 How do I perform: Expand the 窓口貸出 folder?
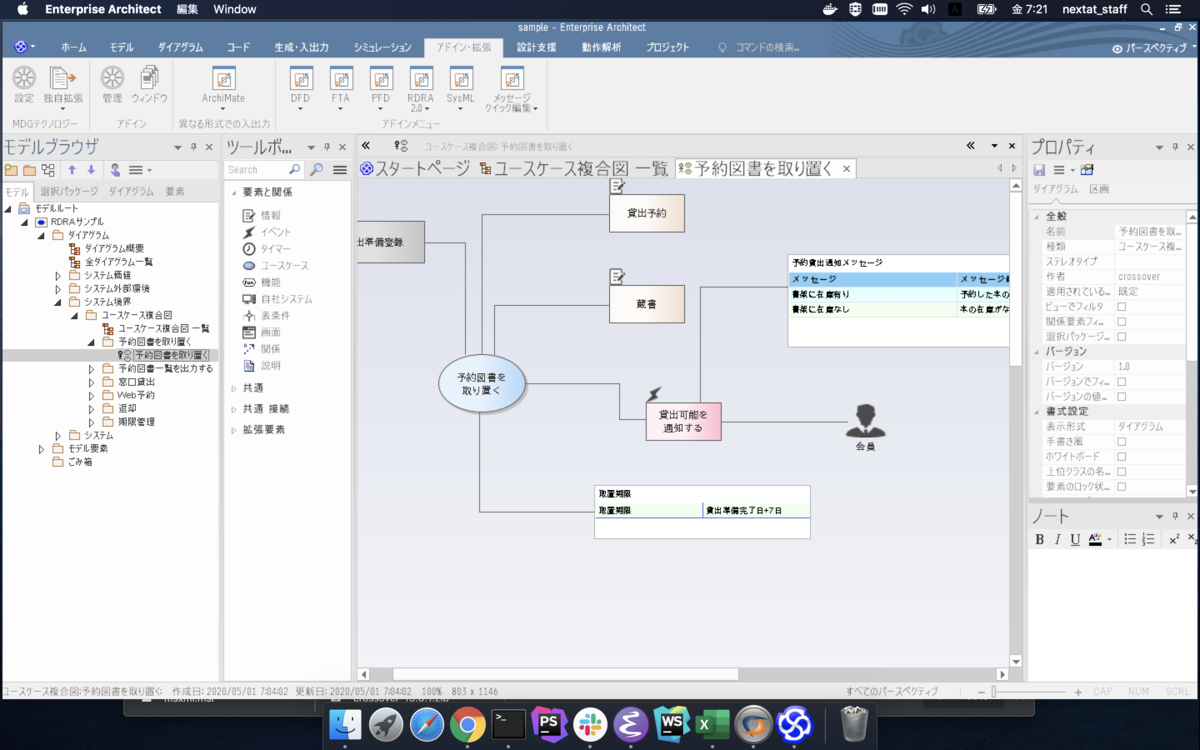(x=92, y=382)
